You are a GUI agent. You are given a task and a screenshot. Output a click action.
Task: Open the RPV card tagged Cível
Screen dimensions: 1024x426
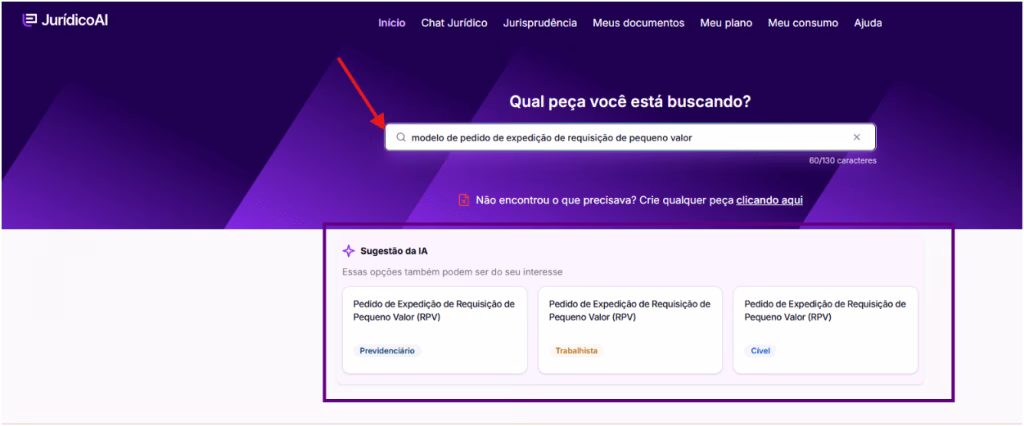(825, 330)
